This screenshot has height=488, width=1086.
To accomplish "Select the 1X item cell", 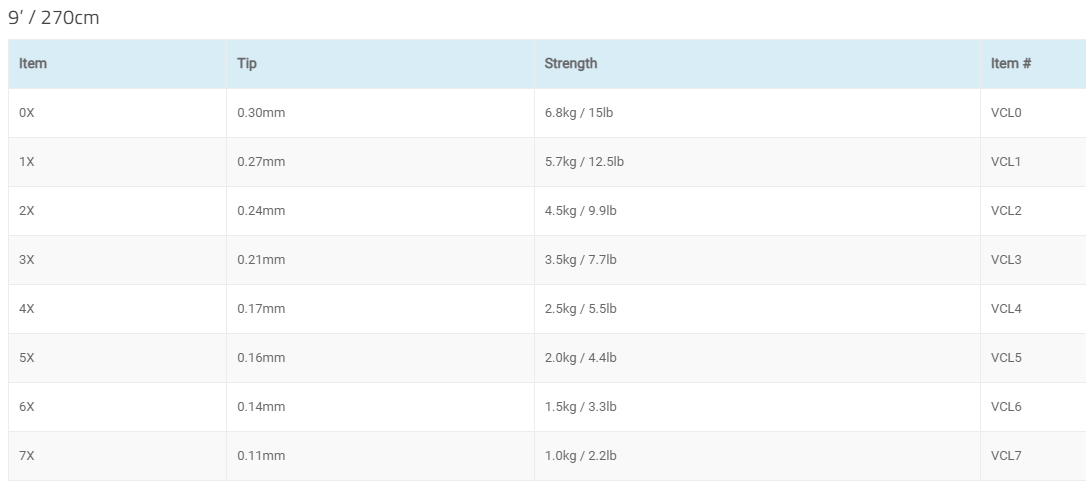I will pyautogui.click(x=117, y=162).
